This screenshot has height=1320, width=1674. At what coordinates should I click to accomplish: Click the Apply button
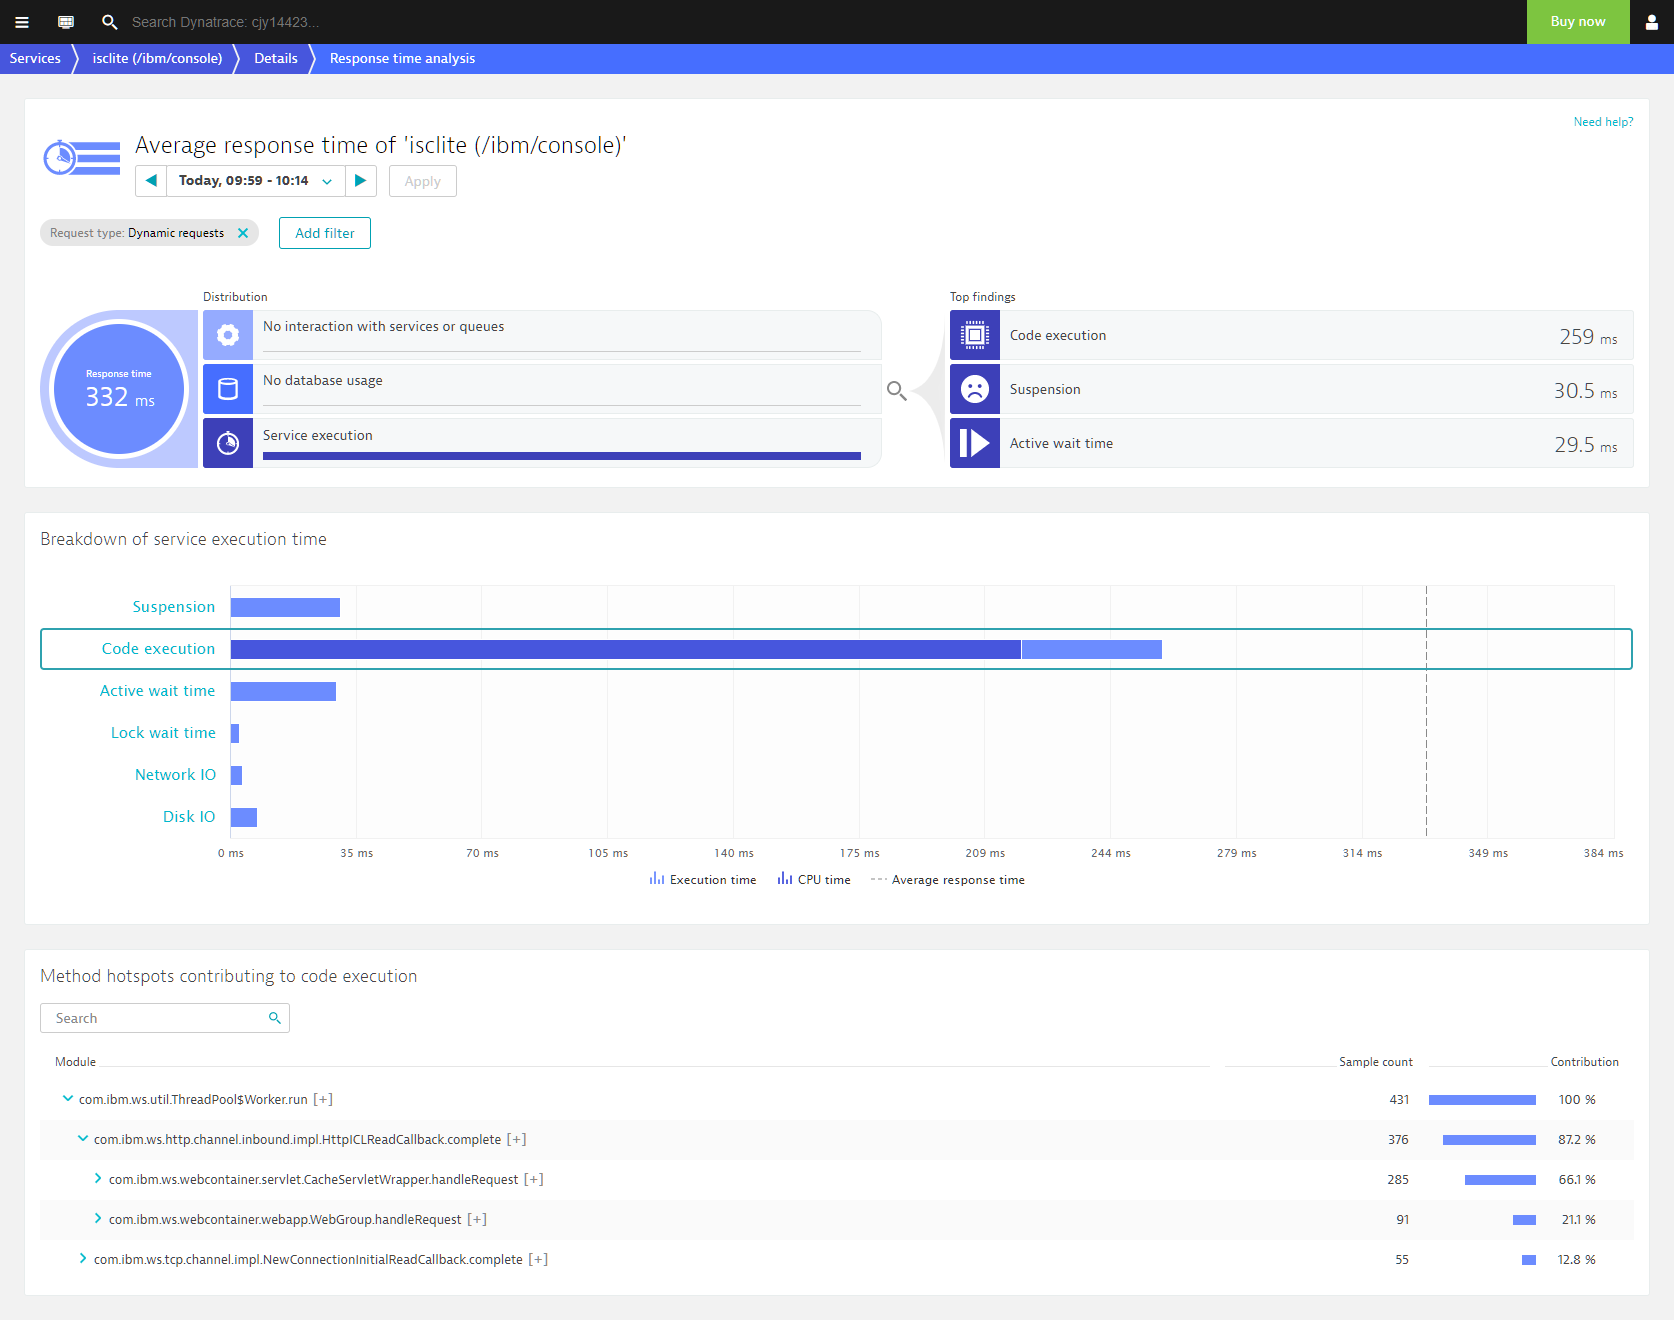click(x=423, y=181)
